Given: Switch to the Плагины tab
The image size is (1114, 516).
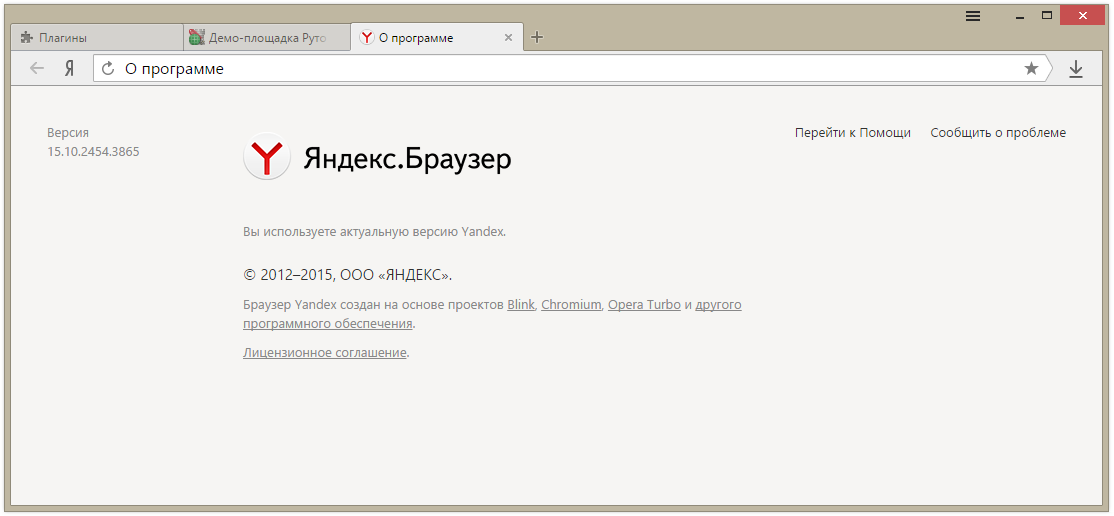Looking at the screenshot, I should pyautogui.click(x=95, y=38).
